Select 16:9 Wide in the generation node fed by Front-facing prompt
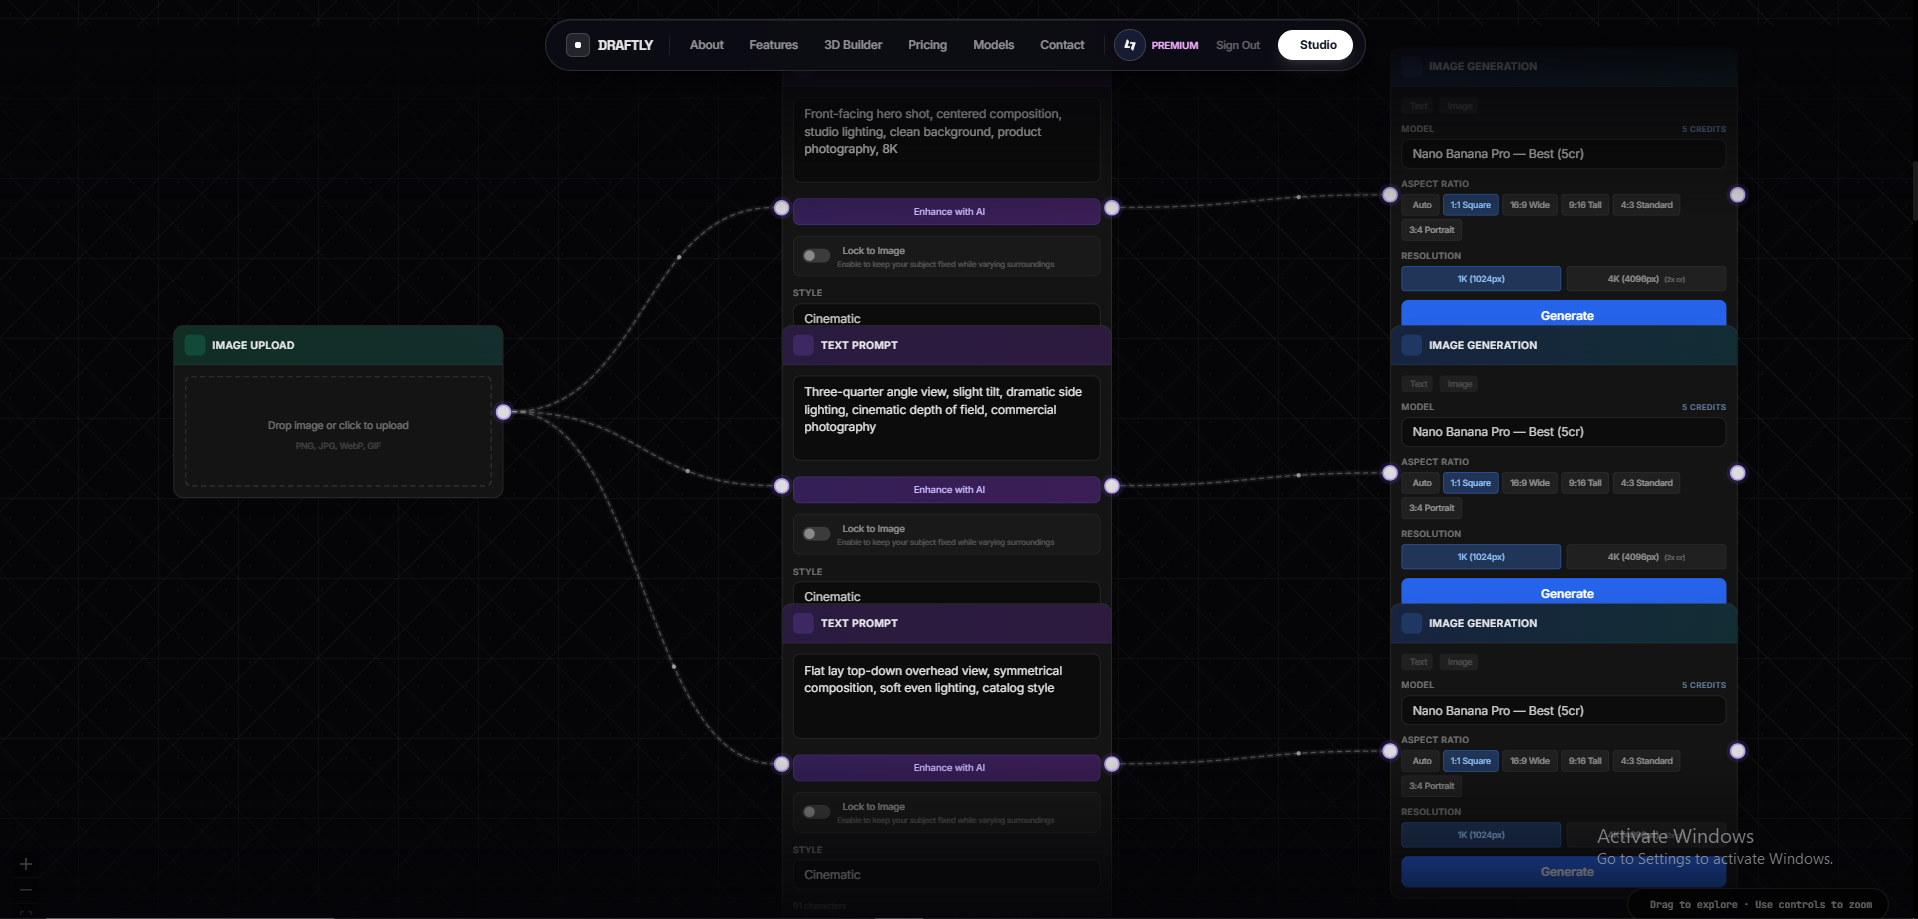The image size is (1918, 919). click(1529, 205)
